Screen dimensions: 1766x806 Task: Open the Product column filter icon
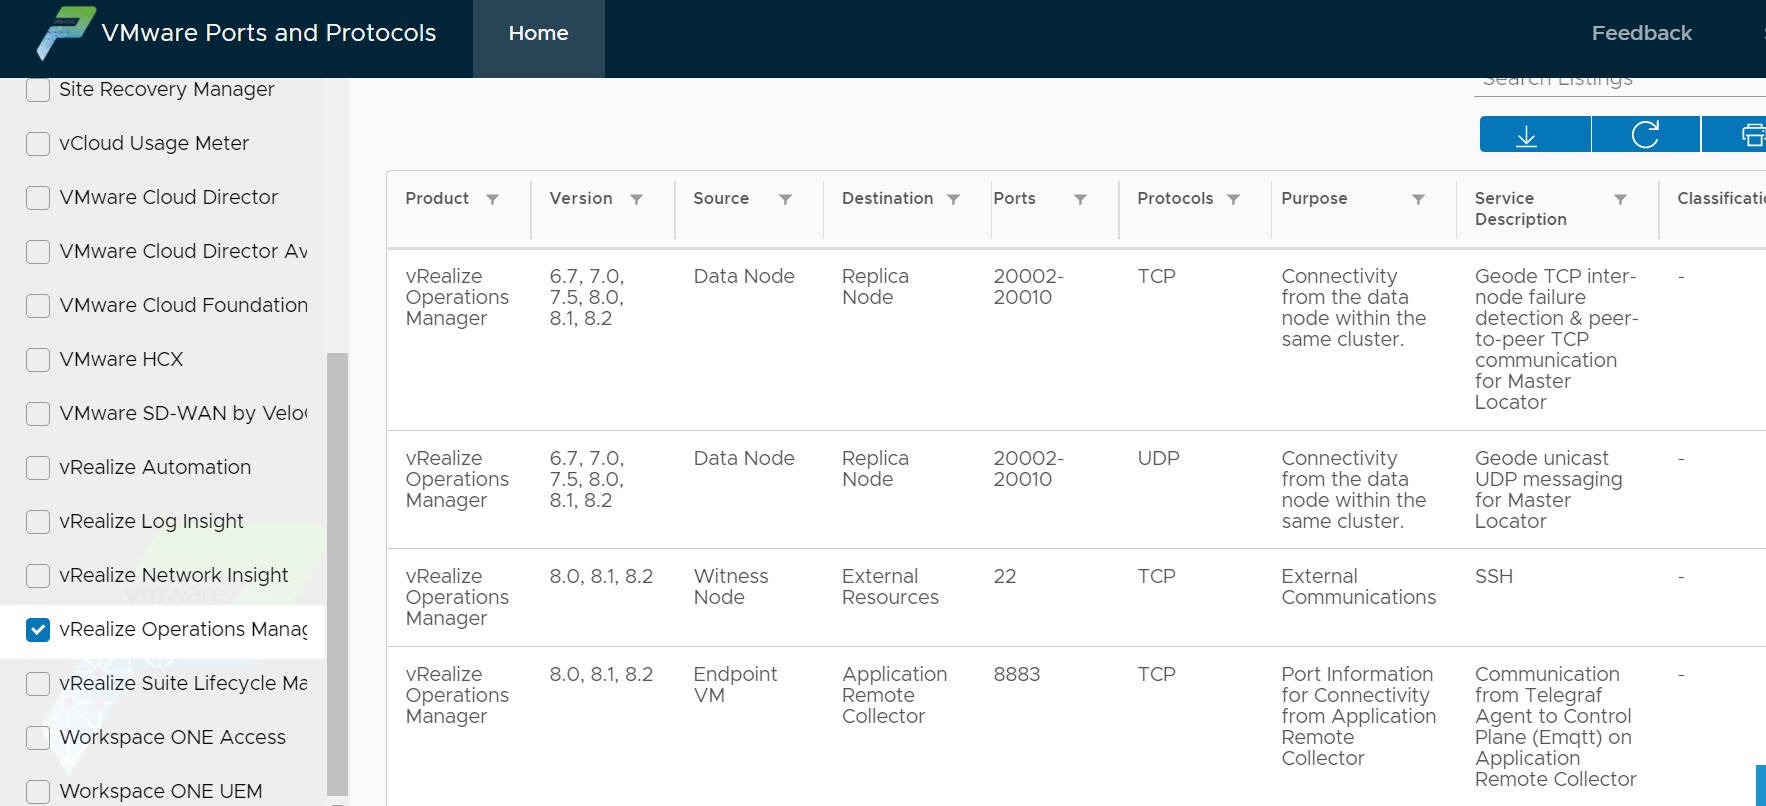[x=492, y=199]
